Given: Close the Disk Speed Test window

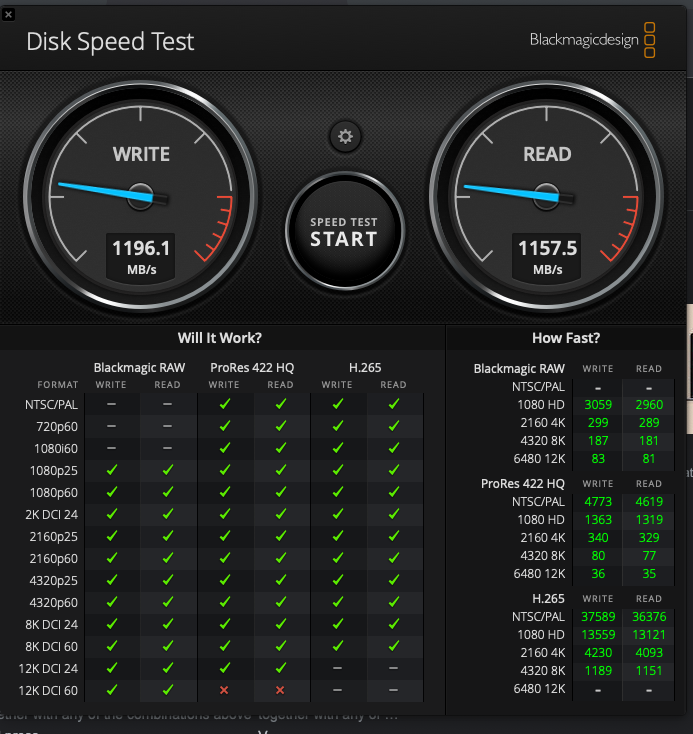Looking at the screenshot, I should point(8,15).
